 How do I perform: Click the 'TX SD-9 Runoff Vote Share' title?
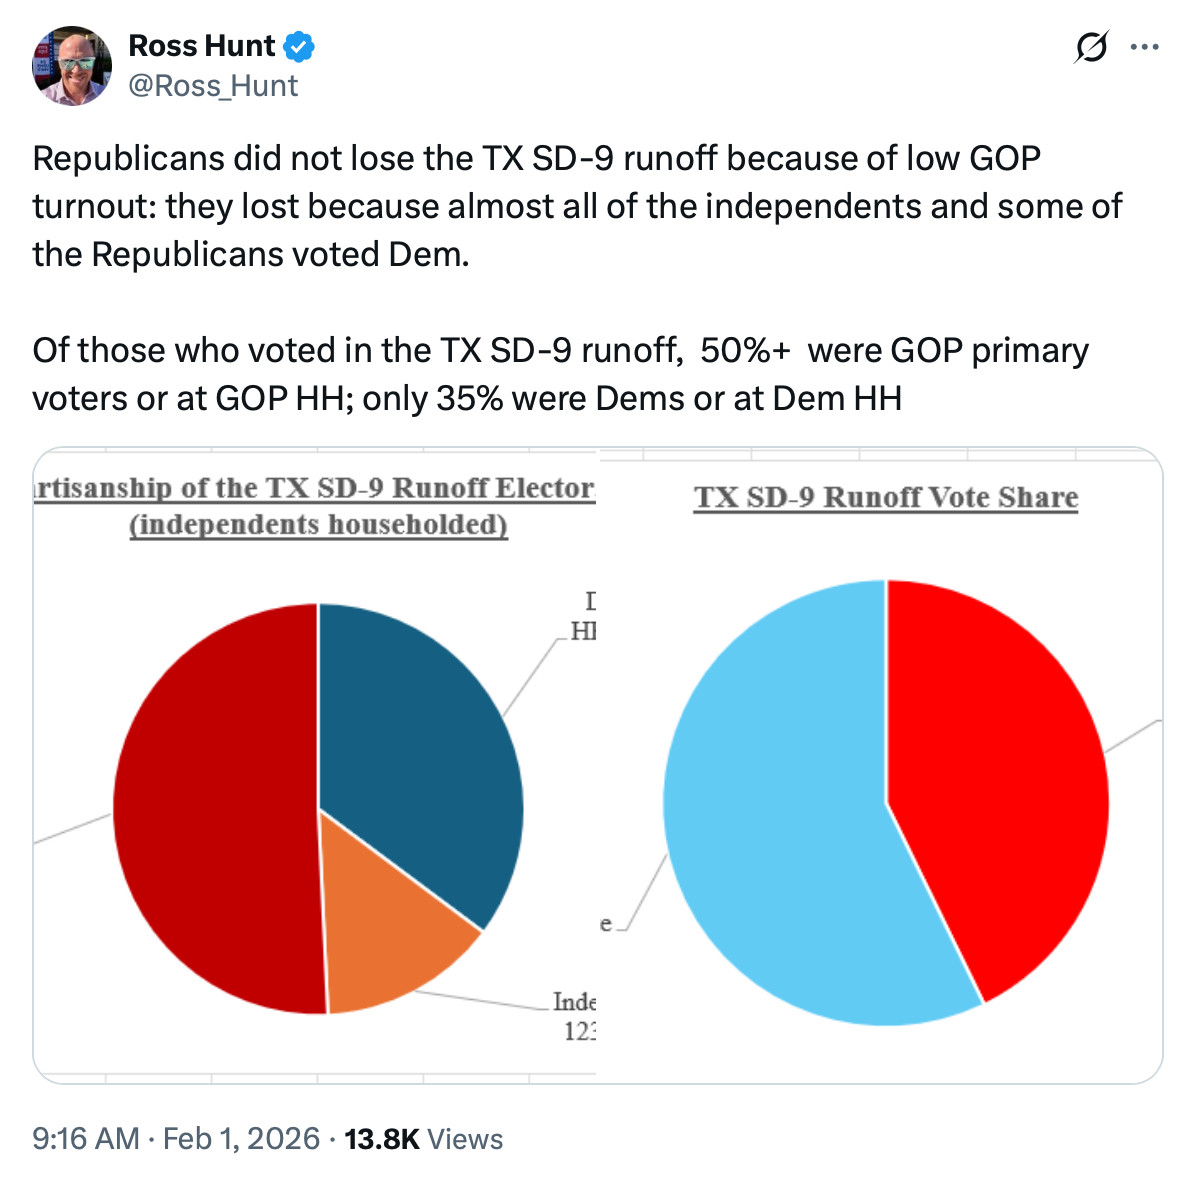[886, 498]
